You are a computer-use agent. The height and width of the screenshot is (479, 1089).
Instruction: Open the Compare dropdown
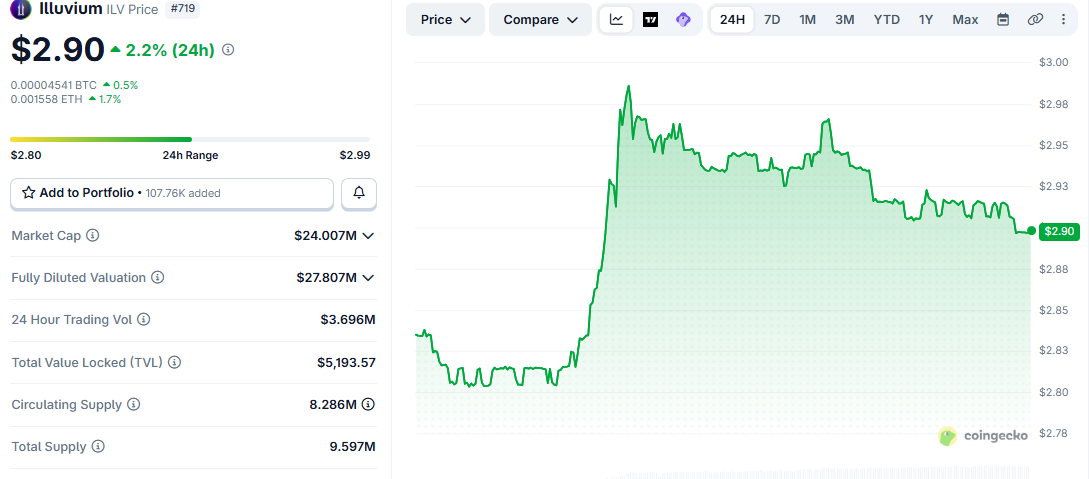click(540, 19)
